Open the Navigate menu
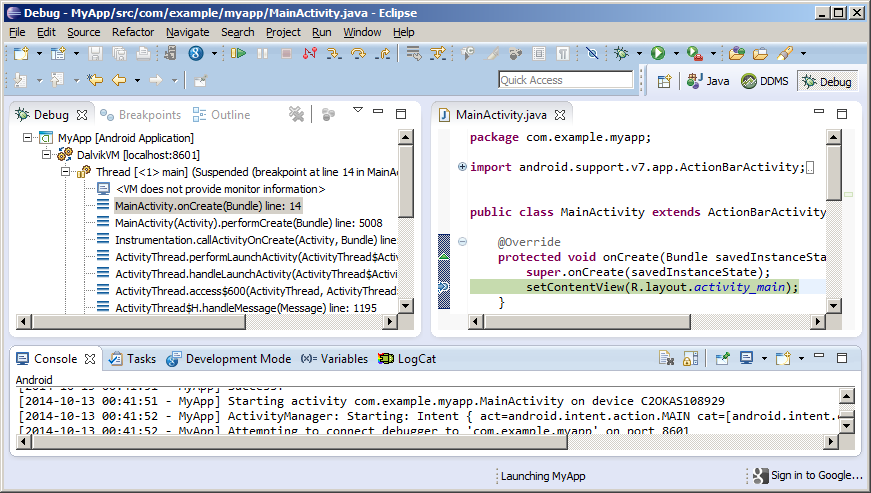The height and width of the screenshot is (493, 871). [x=188, y=32]
